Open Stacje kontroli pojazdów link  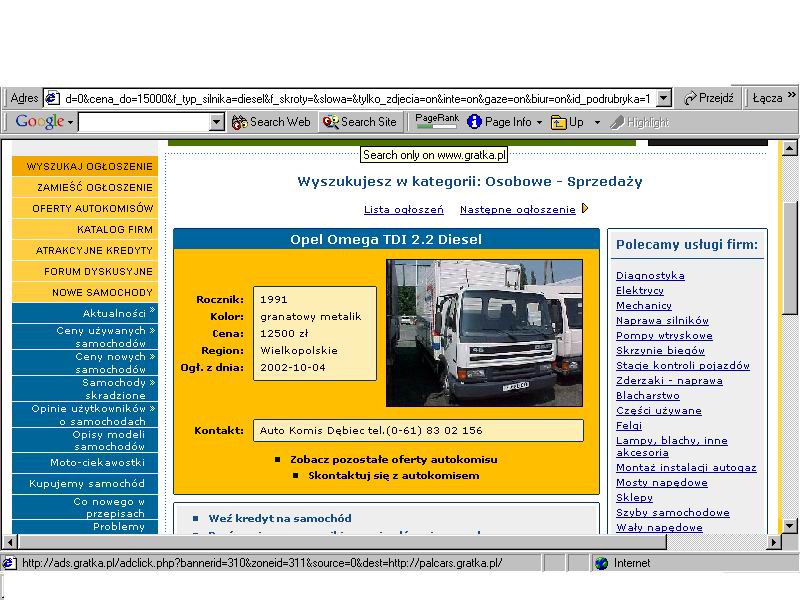683,365
